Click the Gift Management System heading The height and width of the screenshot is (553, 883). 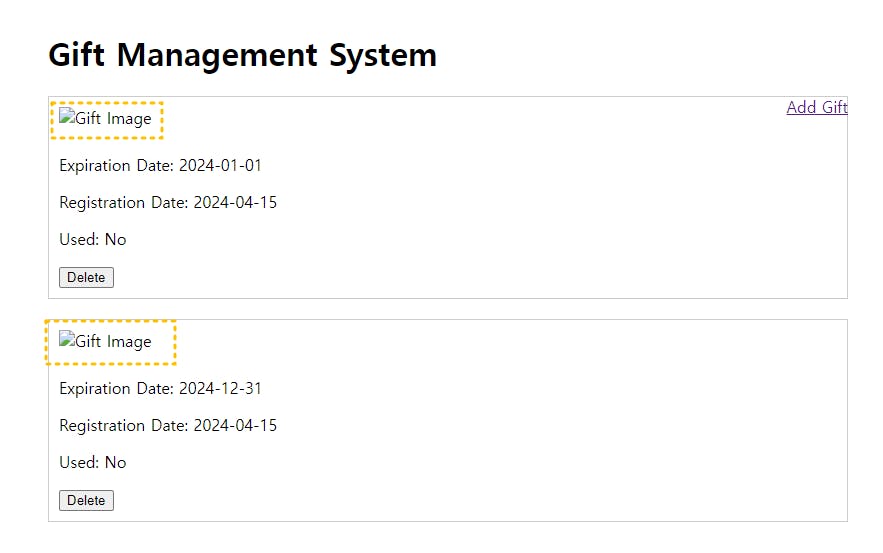(242, 55)
